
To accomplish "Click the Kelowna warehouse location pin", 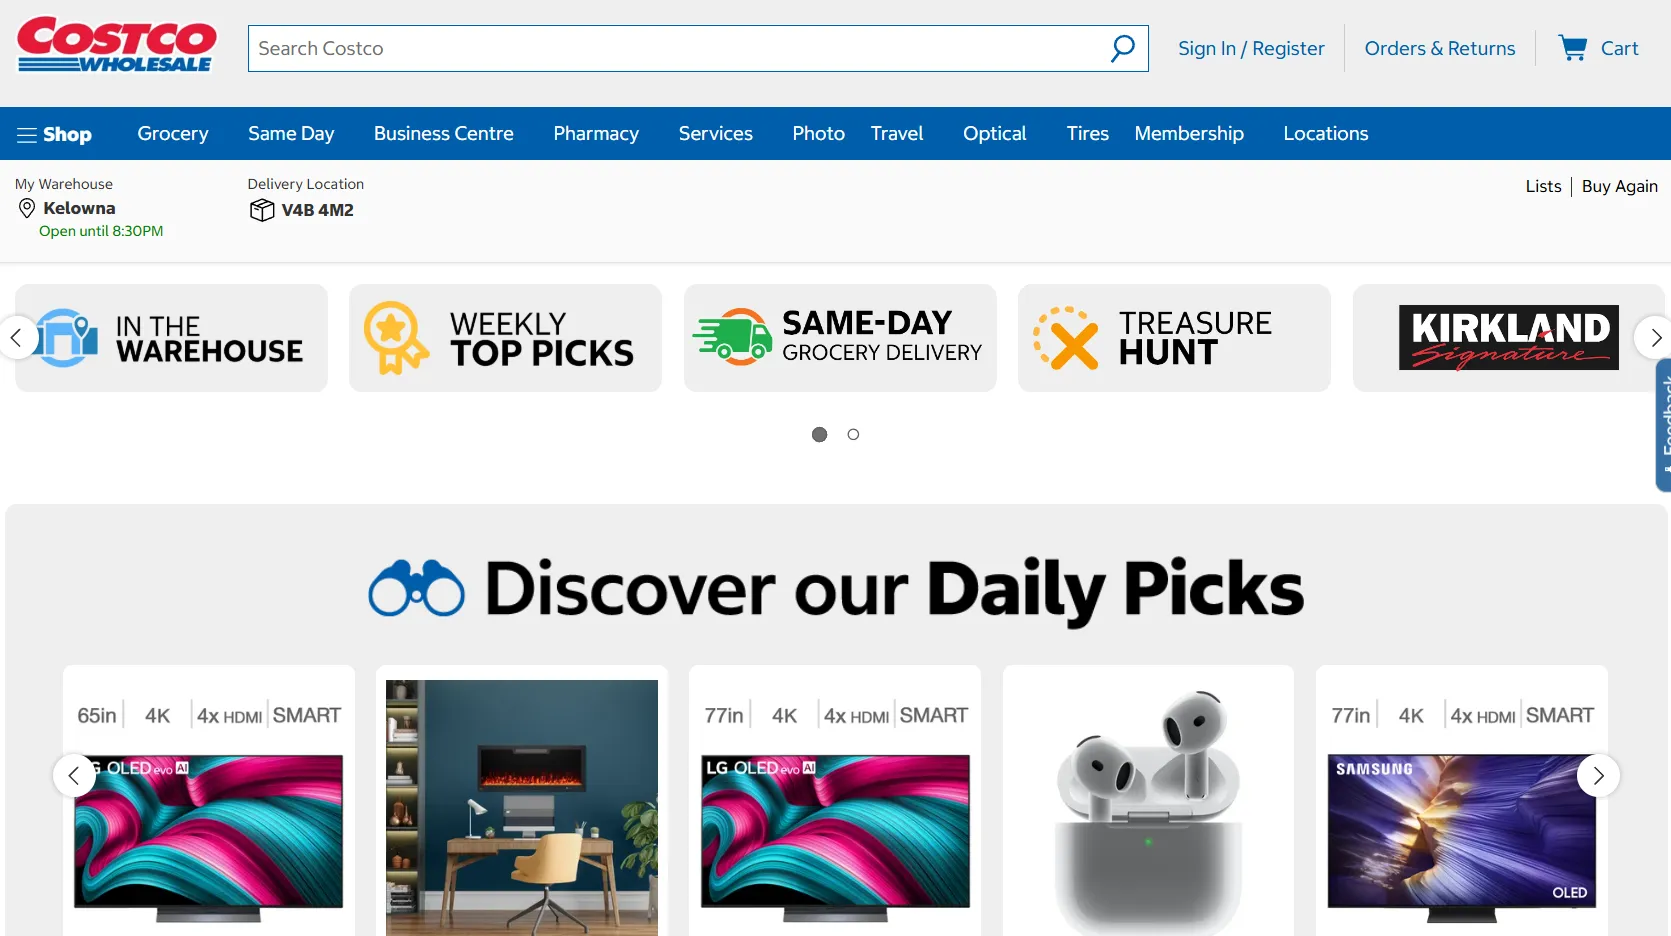I will (x=27, y=208).
